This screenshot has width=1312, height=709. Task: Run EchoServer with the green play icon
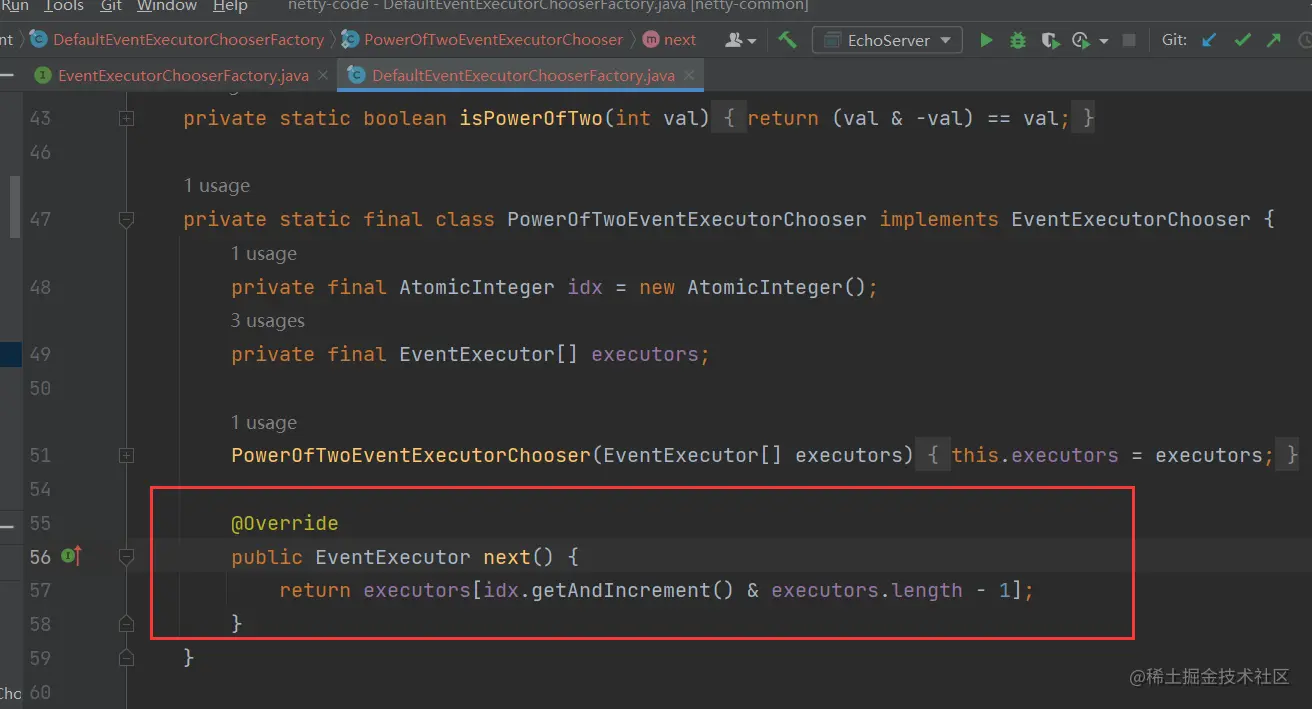tap(986, 40)
